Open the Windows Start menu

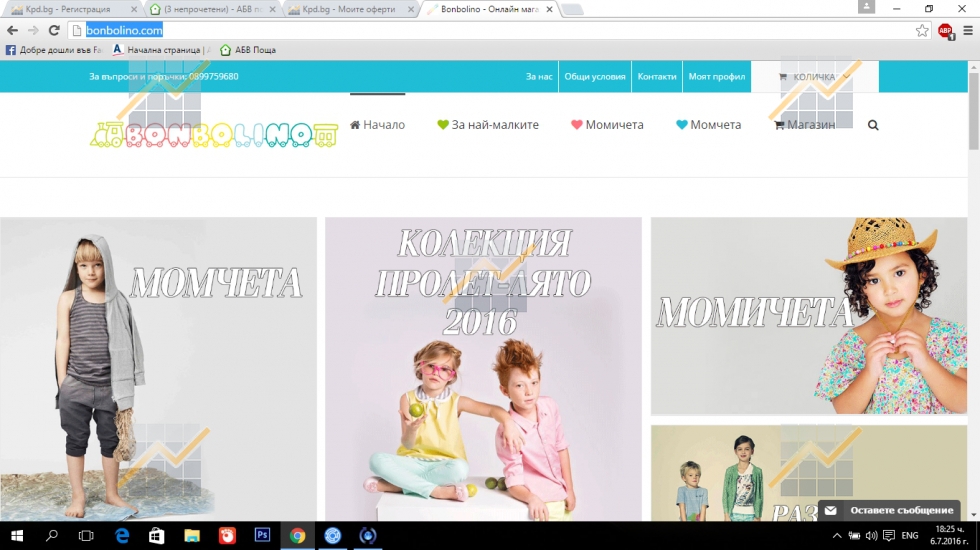pyautogui.click(x=17, y=536)
